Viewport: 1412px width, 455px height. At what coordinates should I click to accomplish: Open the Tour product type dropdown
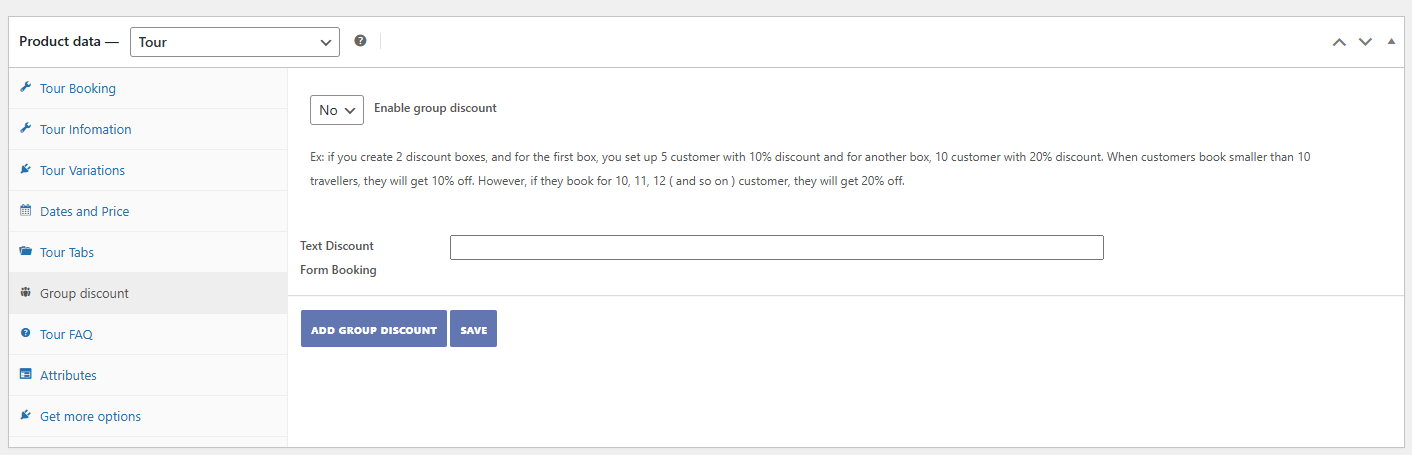(x=235, y=42)
